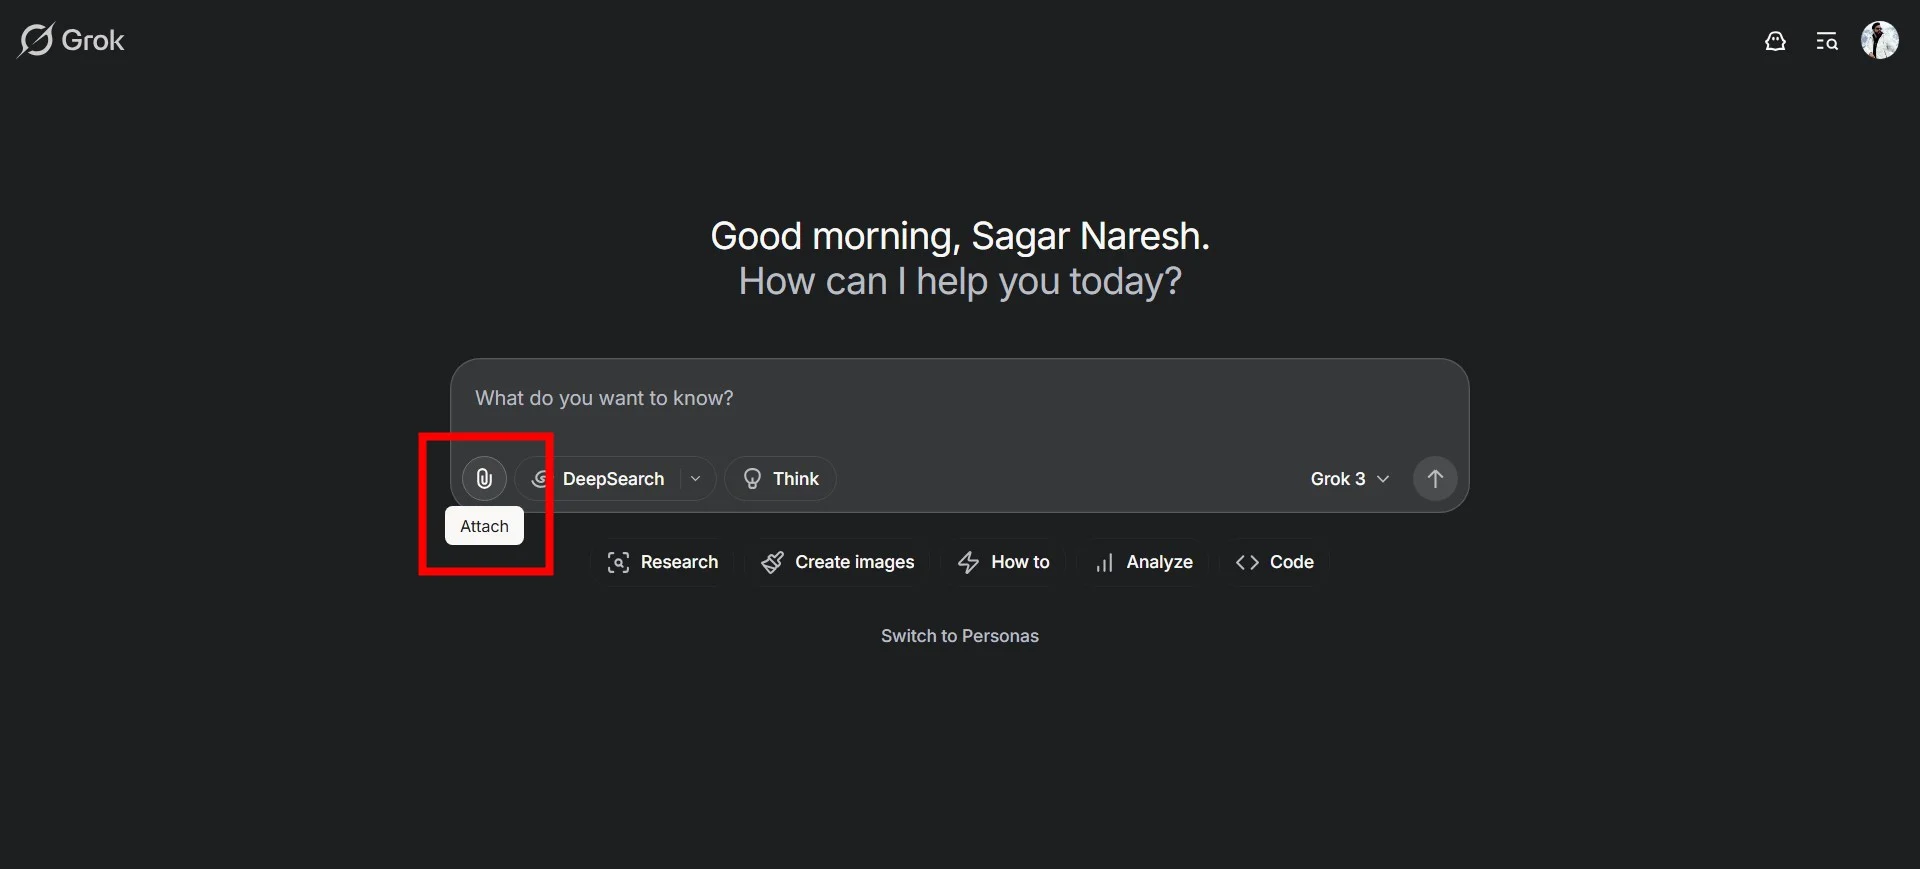Expand the DeepSearch options chevron
1920x869 pixels.
(696, 479)
